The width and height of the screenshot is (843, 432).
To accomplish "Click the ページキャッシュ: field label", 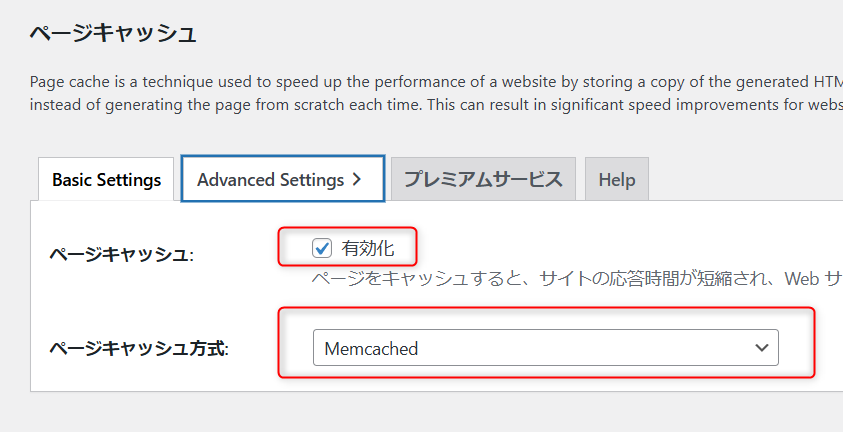I will coord(121,255).
